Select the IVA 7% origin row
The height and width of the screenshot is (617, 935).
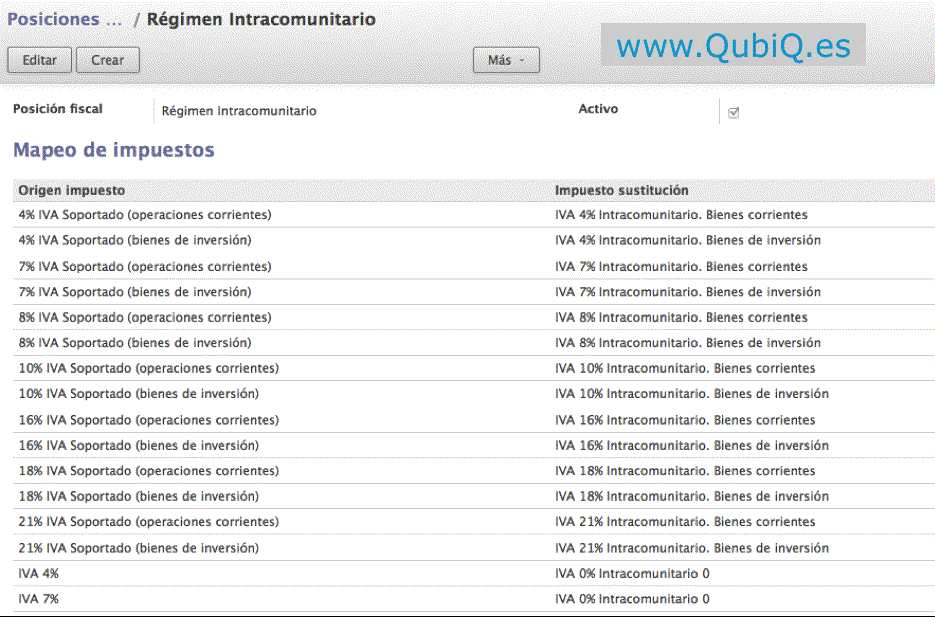pos(39,599)
